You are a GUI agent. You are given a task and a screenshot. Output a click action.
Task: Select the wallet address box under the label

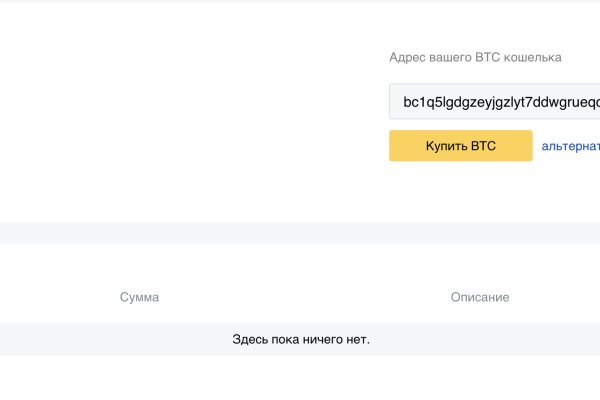[x=495, y=102]
